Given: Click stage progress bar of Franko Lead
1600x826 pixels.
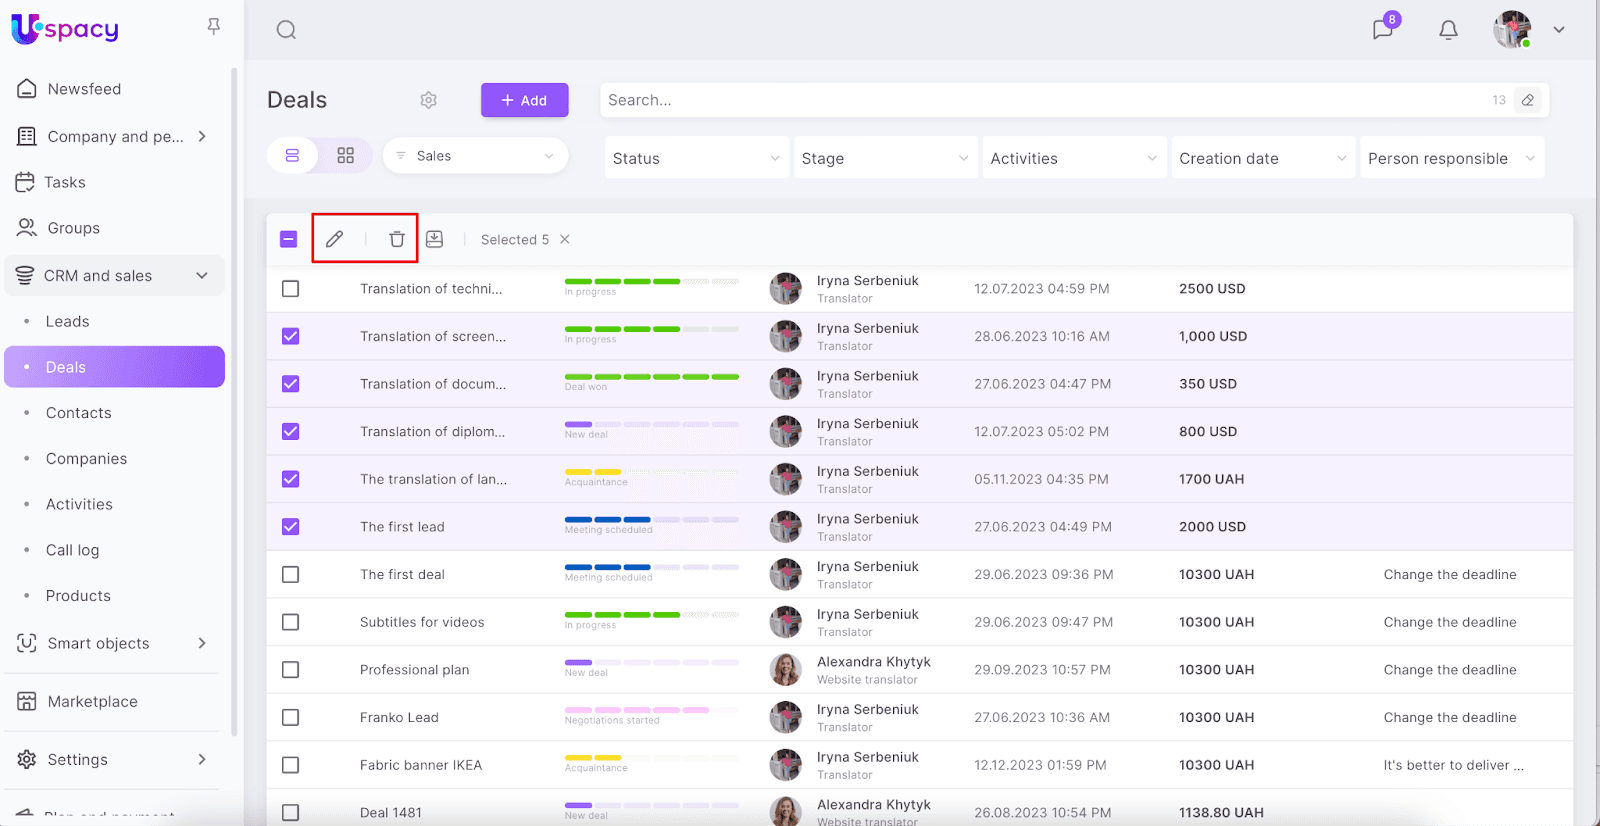Looking at the screenshot, I should coord(651,710).
